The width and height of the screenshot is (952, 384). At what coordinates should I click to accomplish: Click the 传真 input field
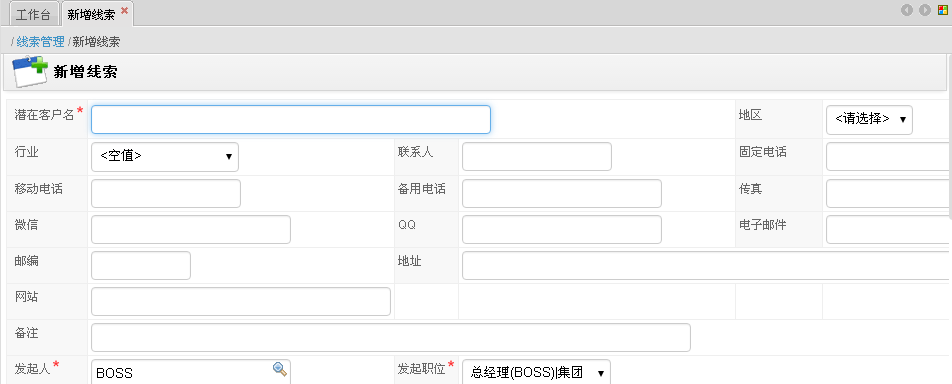click(x=889, y=193)
